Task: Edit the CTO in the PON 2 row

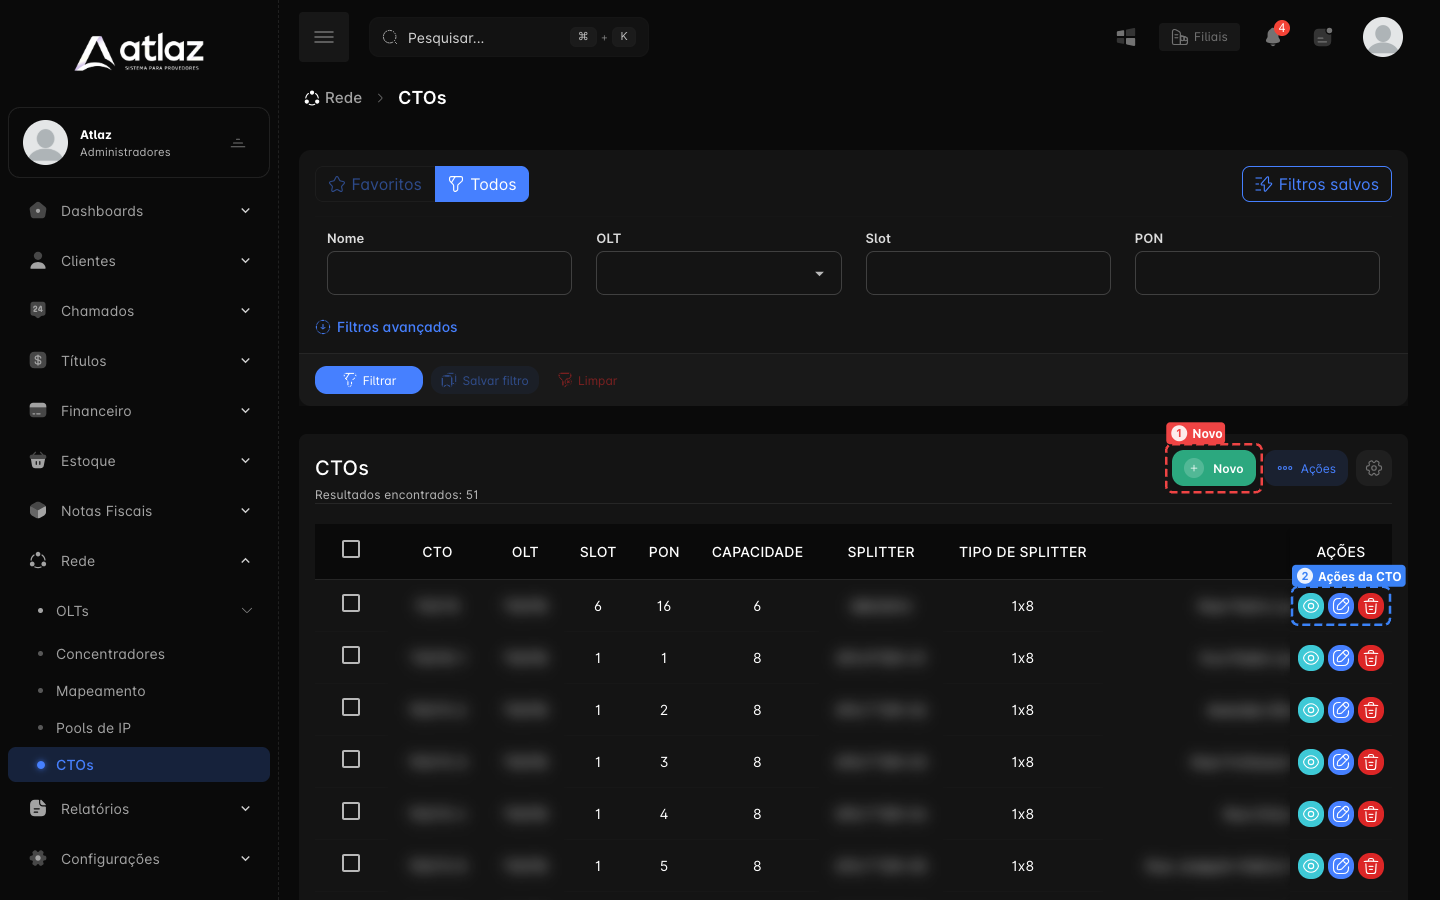Action: [x=1341, y=710]
